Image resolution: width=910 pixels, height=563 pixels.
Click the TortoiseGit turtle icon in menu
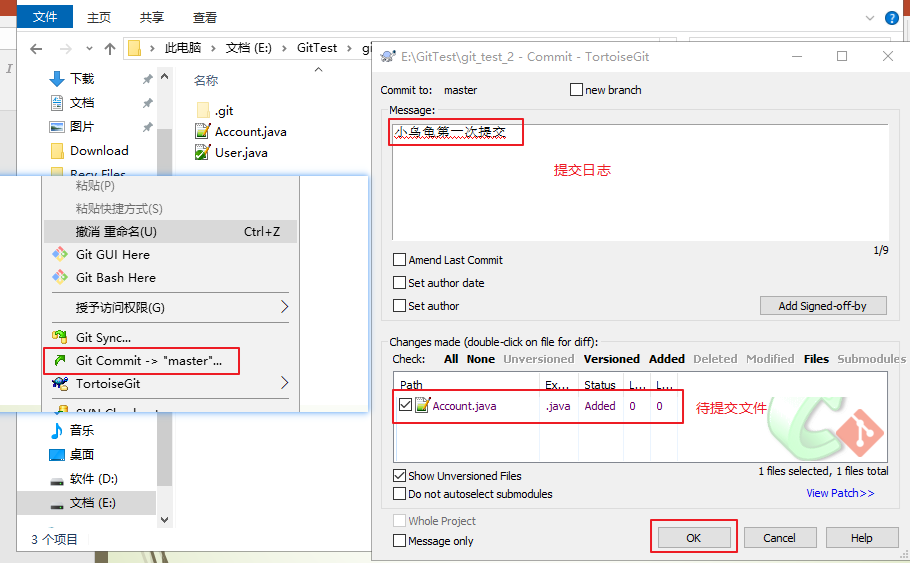tap(60, 383)
